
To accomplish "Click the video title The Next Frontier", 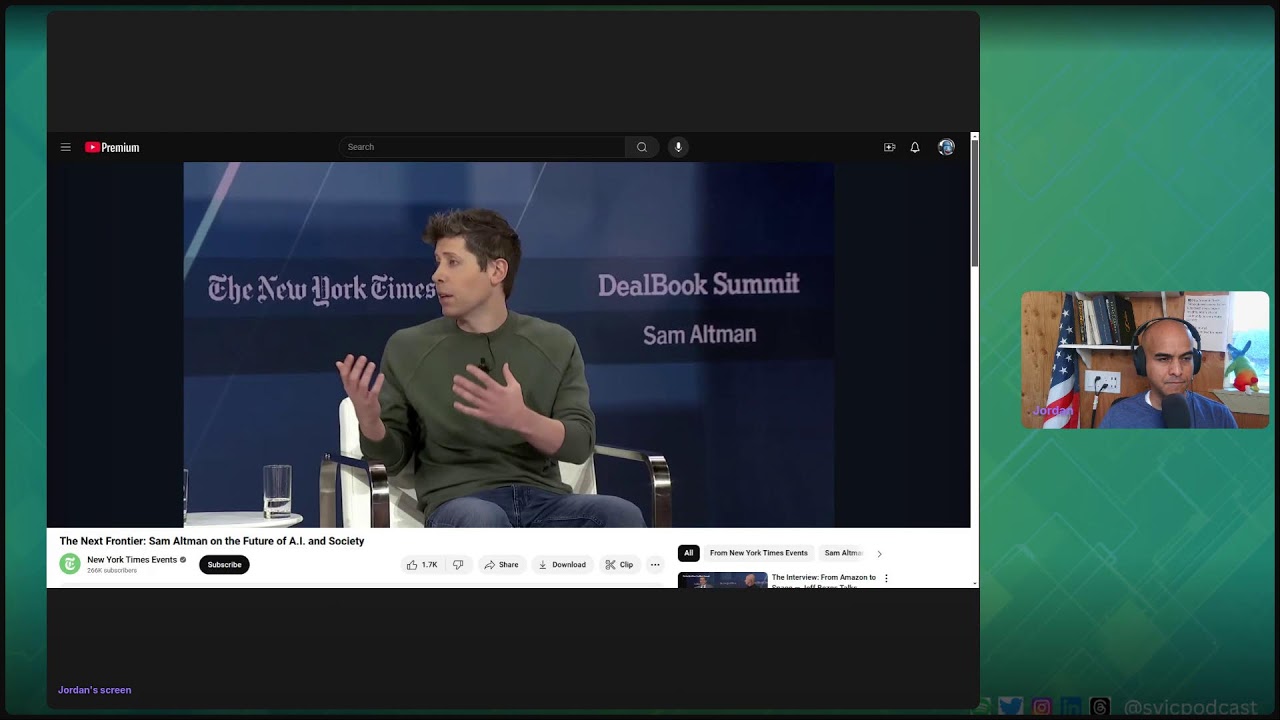I will click(212, 541).
